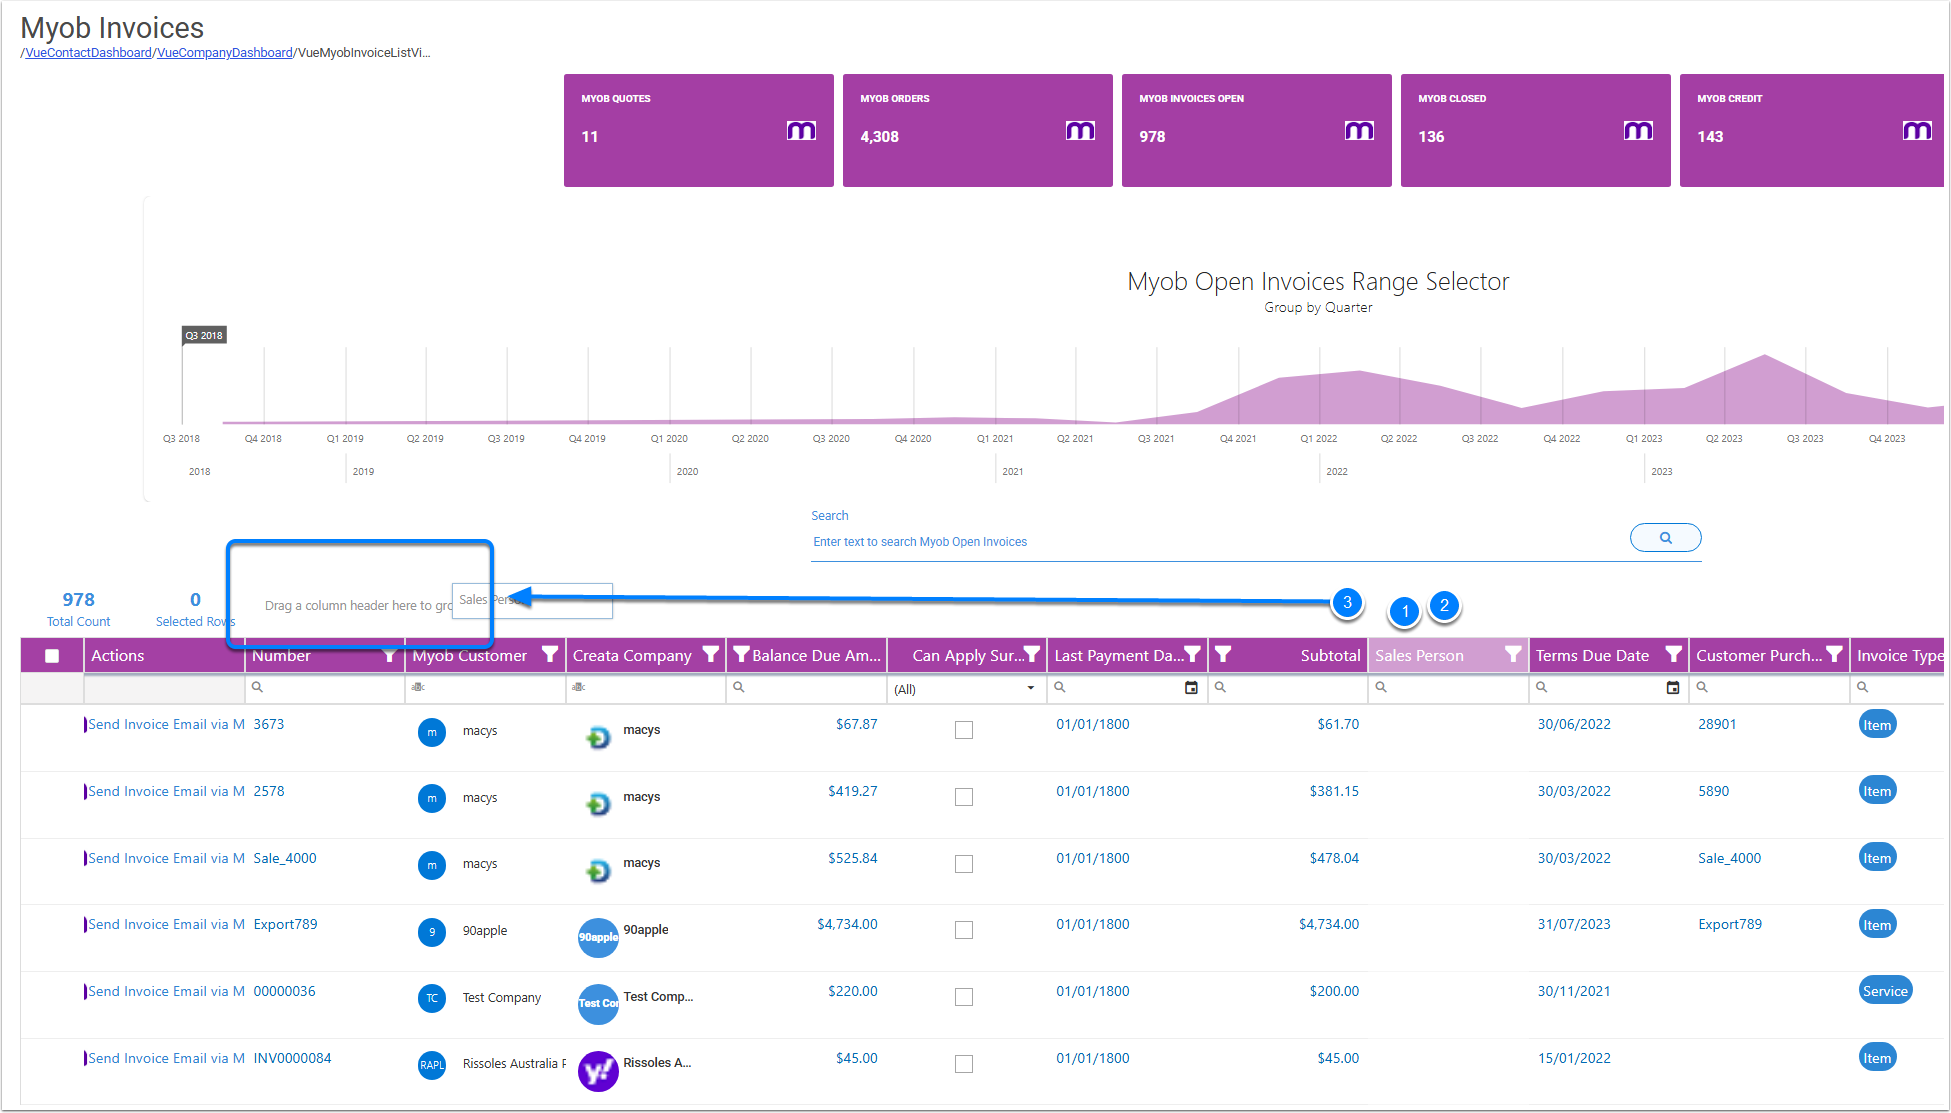Open the Myob Invoices Open card icon
Viewport: 1951px width, 1113px height.
[1359, 131]
